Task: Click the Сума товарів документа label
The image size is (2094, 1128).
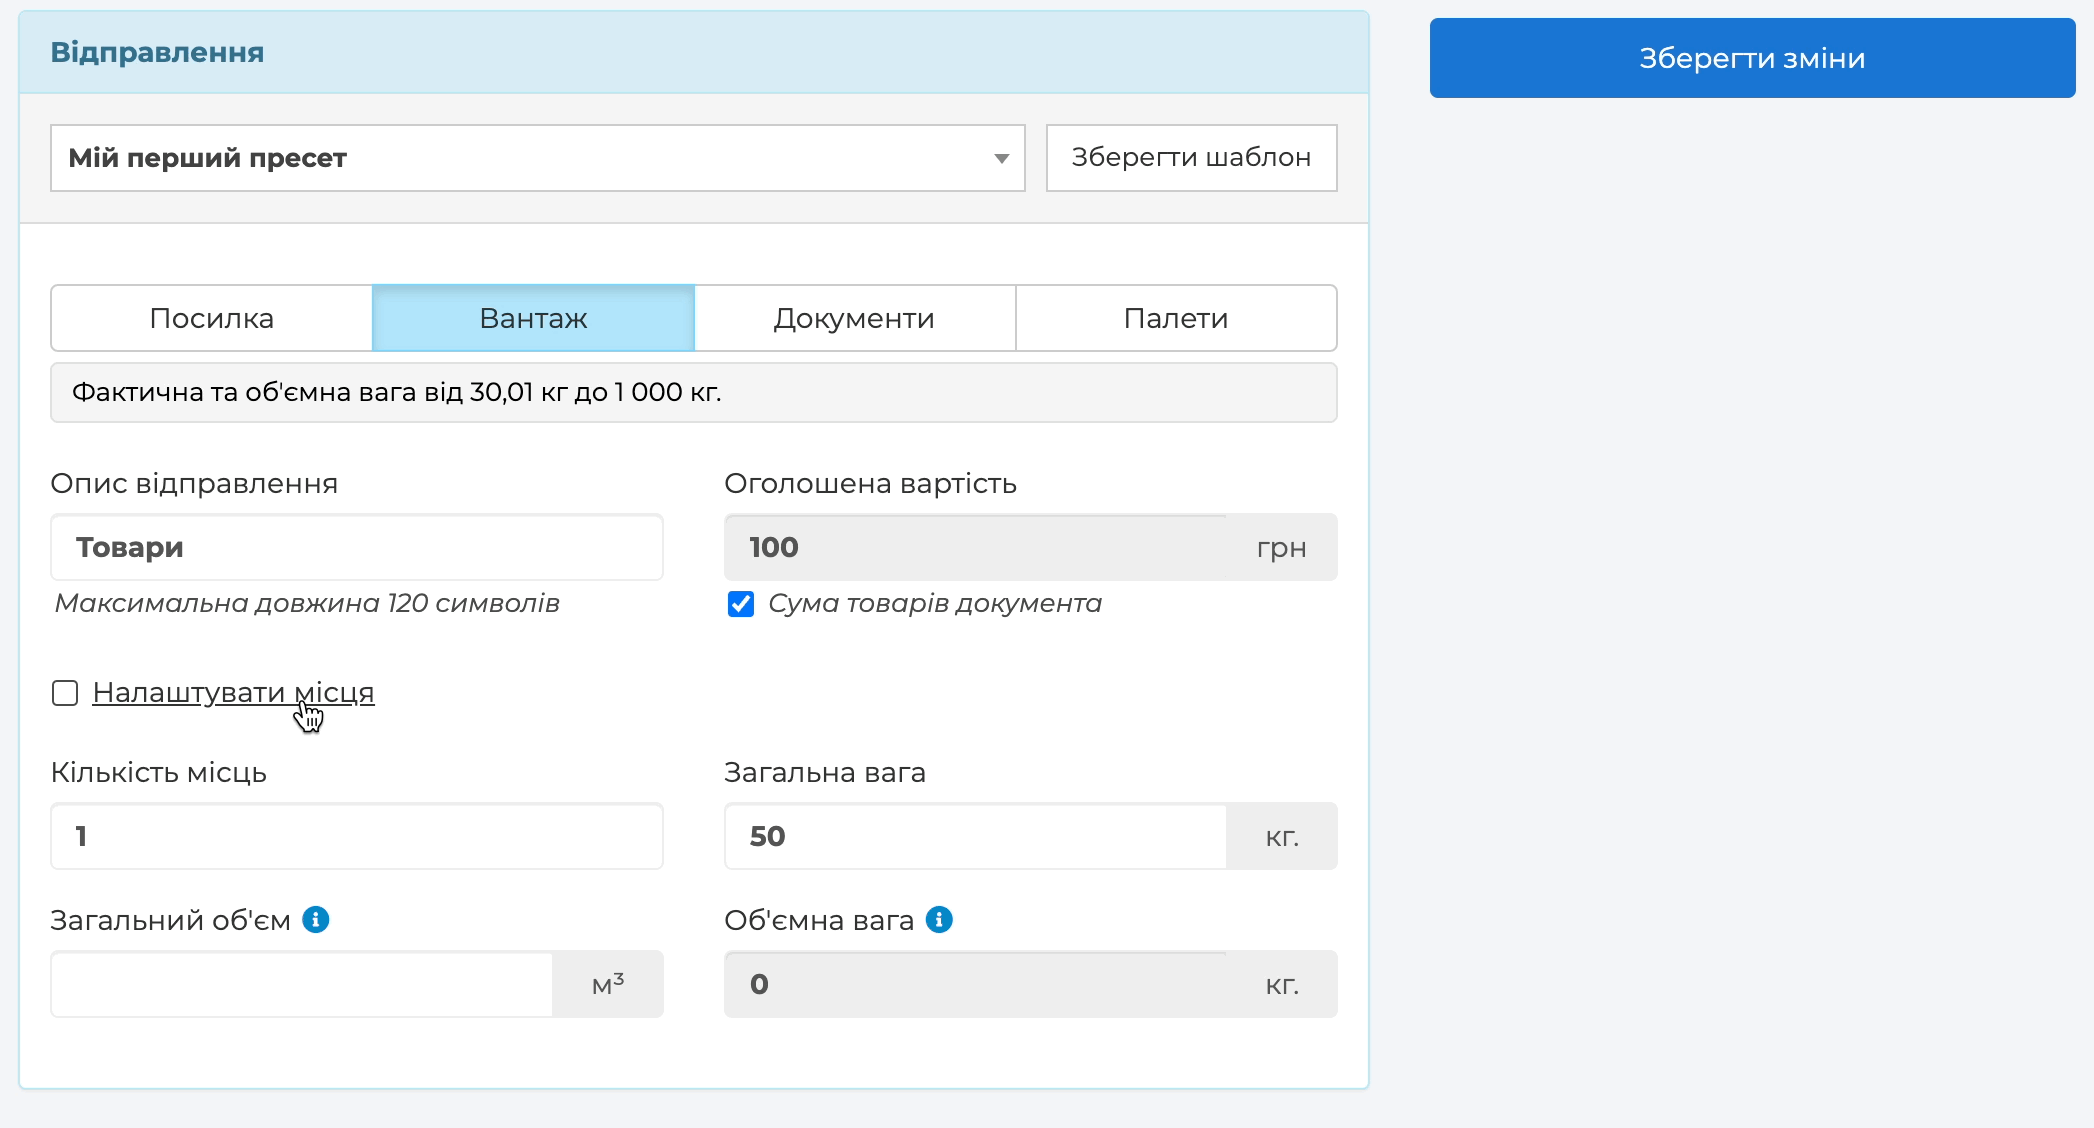Action: (x=934, y=603)
